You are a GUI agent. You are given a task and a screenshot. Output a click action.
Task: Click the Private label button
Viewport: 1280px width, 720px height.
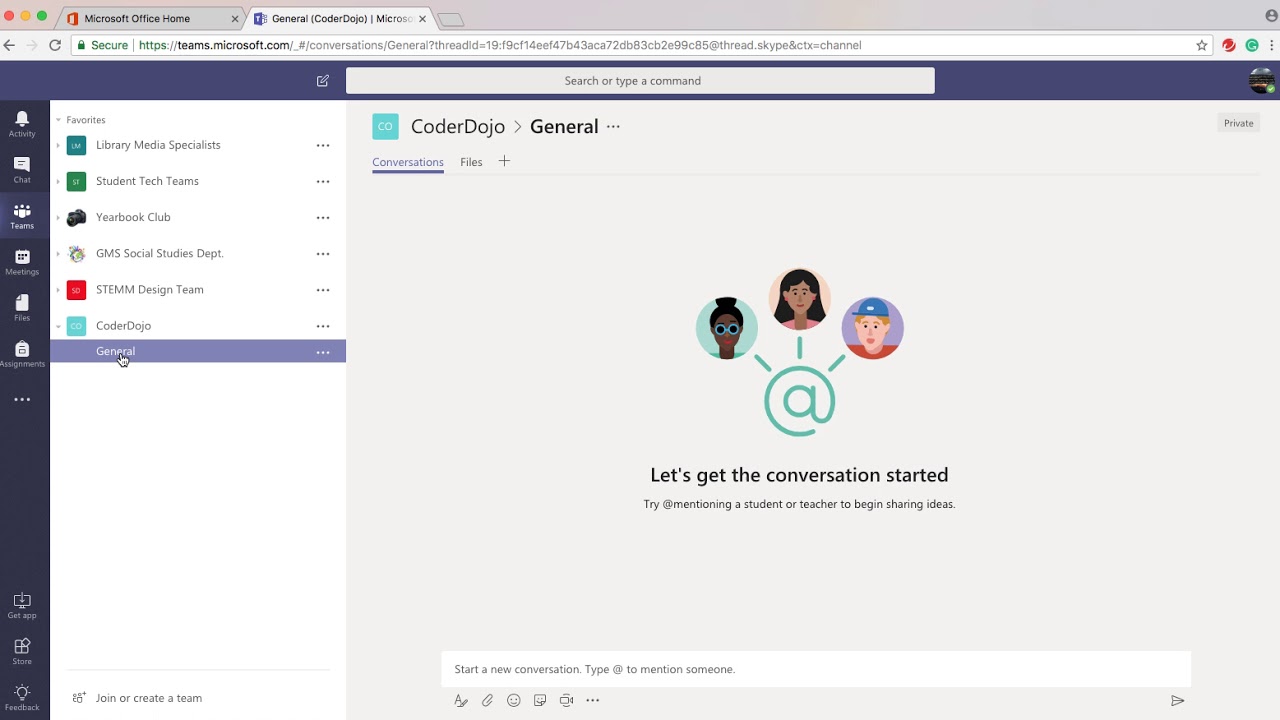[x=1238, y=123]
